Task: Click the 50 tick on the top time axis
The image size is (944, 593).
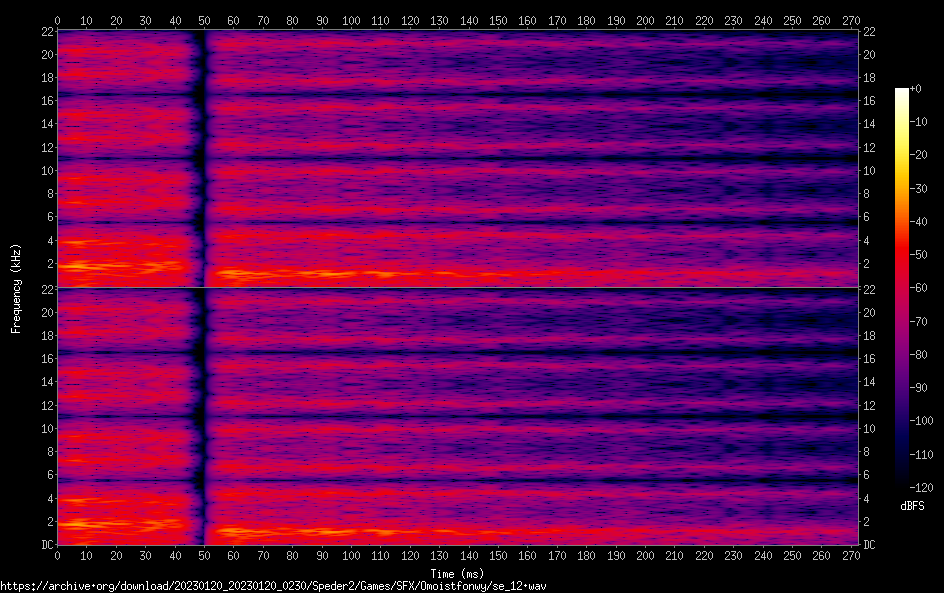Action: 204,19
